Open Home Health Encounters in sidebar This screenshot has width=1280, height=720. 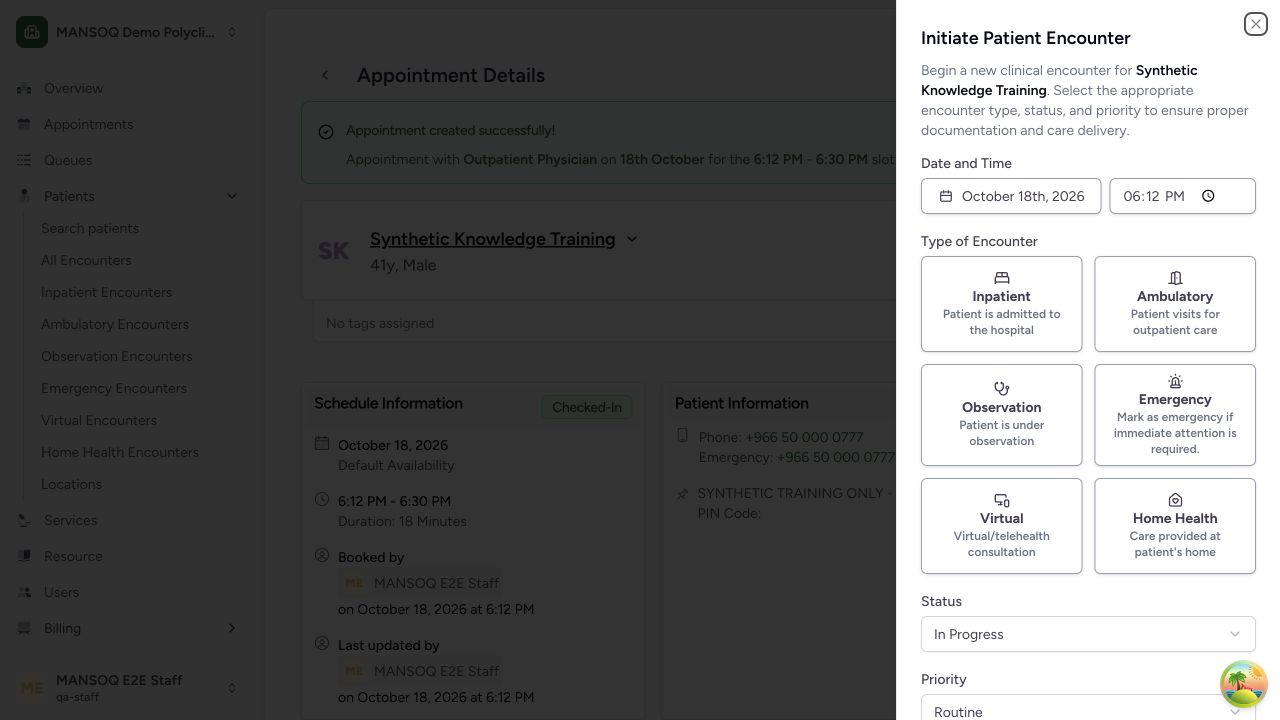pyautogui.click(x=120, y=452)
